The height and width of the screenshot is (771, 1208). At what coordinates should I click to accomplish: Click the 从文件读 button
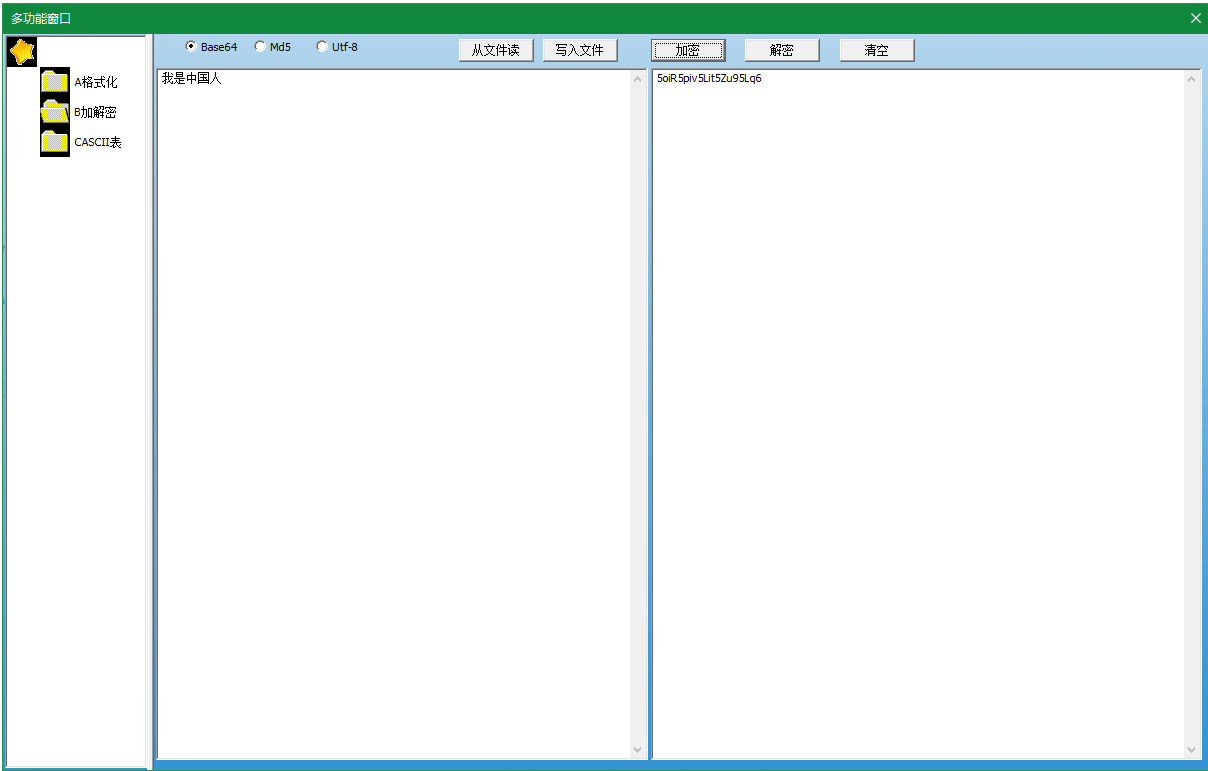click(x=496, y=50)
